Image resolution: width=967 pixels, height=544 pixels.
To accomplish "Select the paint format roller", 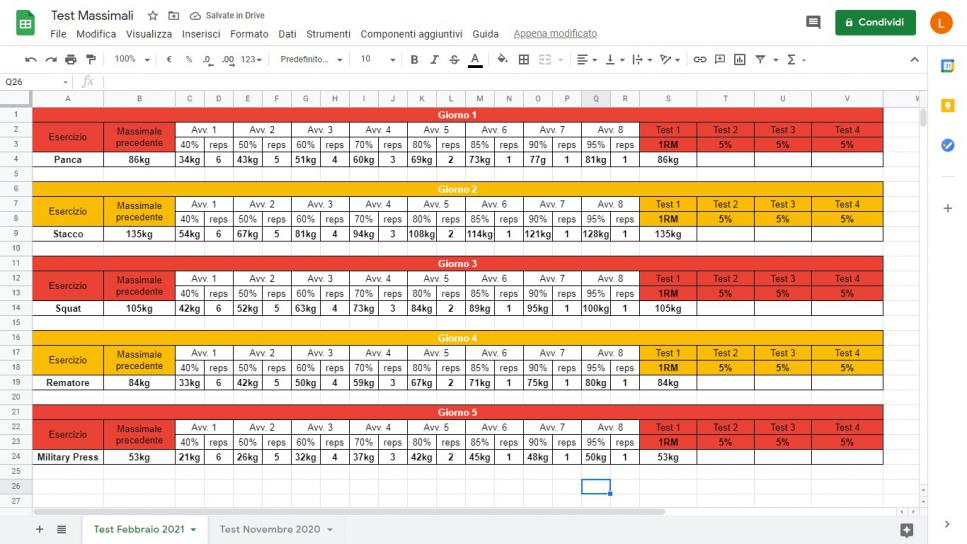I will [91, 60].
